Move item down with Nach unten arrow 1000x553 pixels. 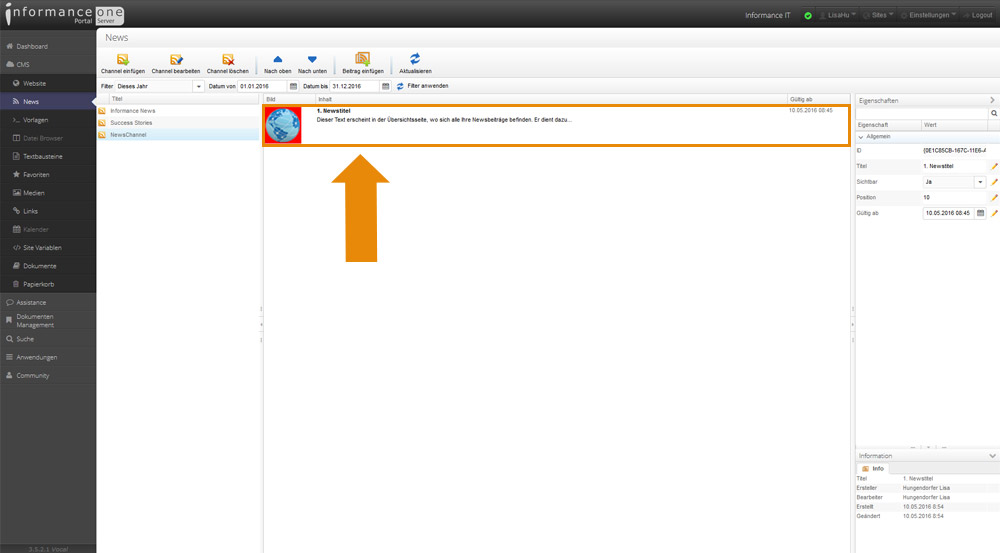click(312, 60)
